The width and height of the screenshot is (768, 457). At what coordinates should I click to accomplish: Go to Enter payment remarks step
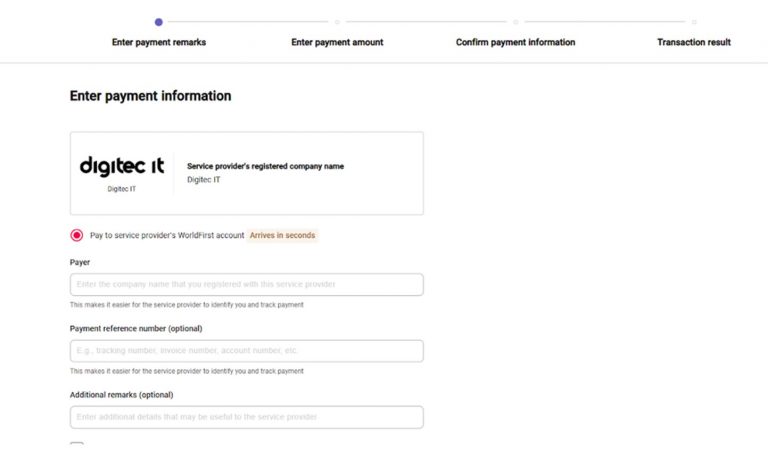159,42
